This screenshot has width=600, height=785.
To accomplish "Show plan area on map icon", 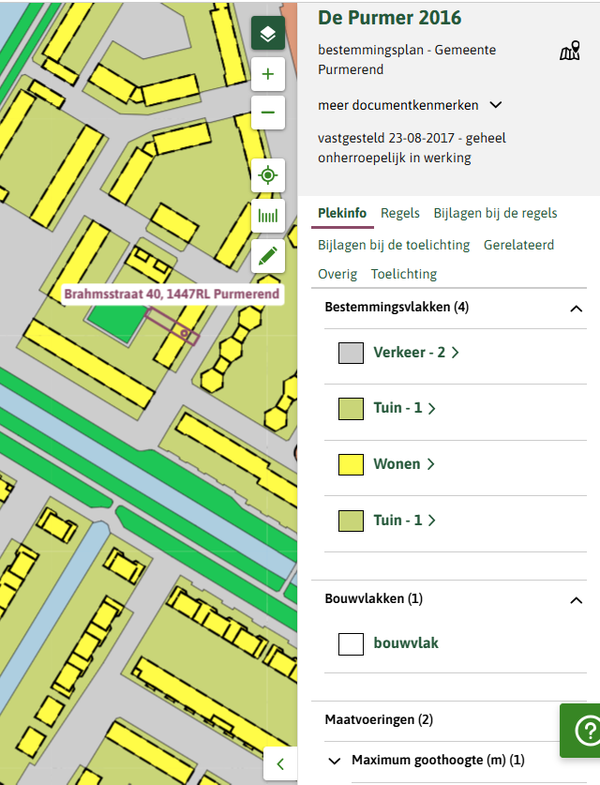I will coord(569,50).
